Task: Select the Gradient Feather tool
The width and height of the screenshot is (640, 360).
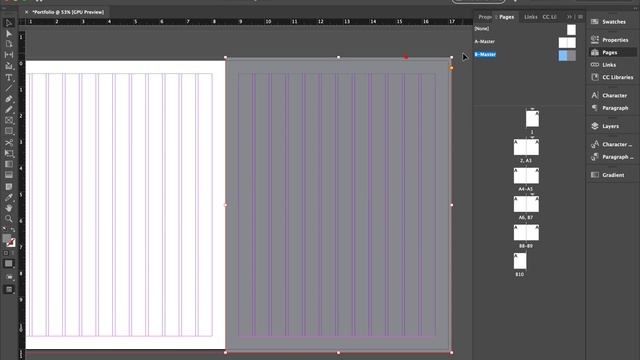Action: pyautogui.click(x=9, y=175)
